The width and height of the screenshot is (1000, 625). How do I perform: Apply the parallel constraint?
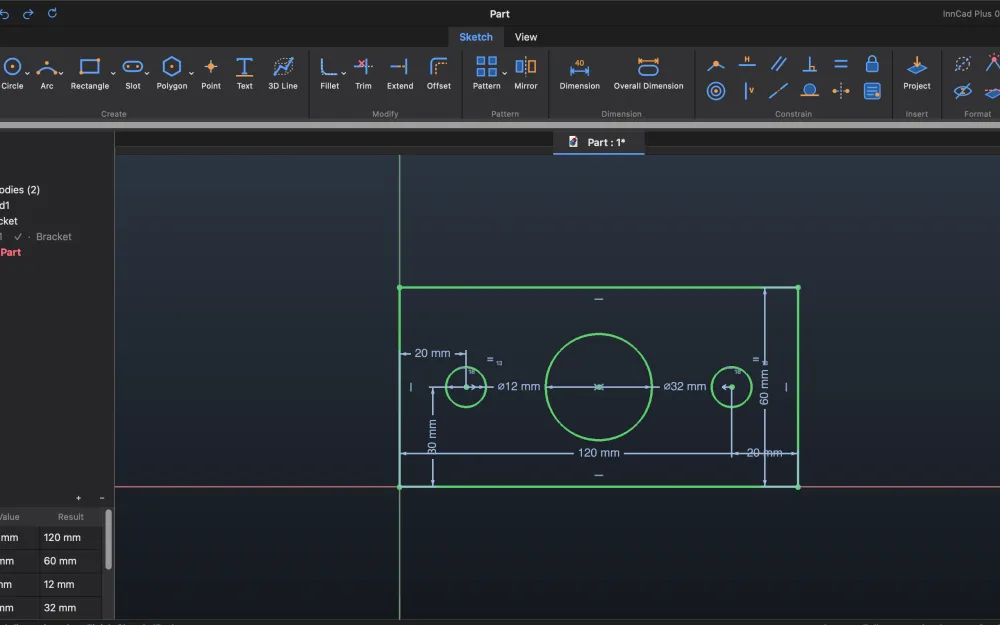pos(778,64)
